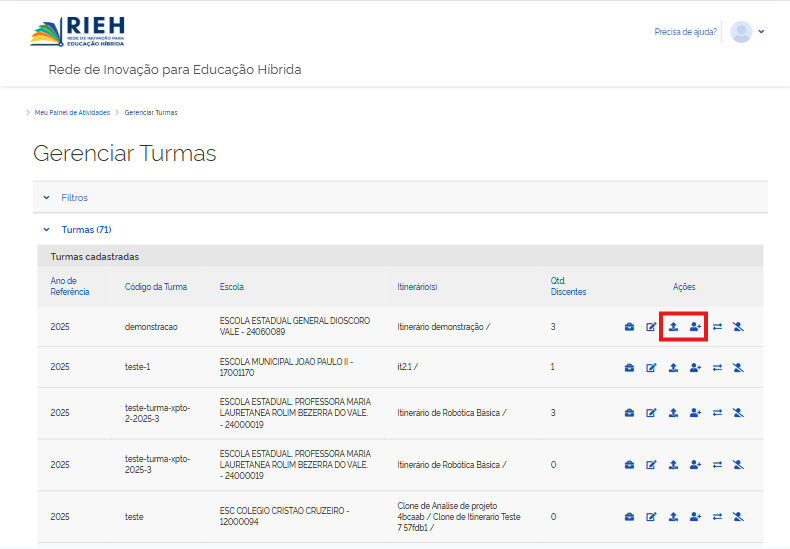Click upload icon in the demonstracao row
Viewport: 790px width, 549px height.
click(673, 327)
